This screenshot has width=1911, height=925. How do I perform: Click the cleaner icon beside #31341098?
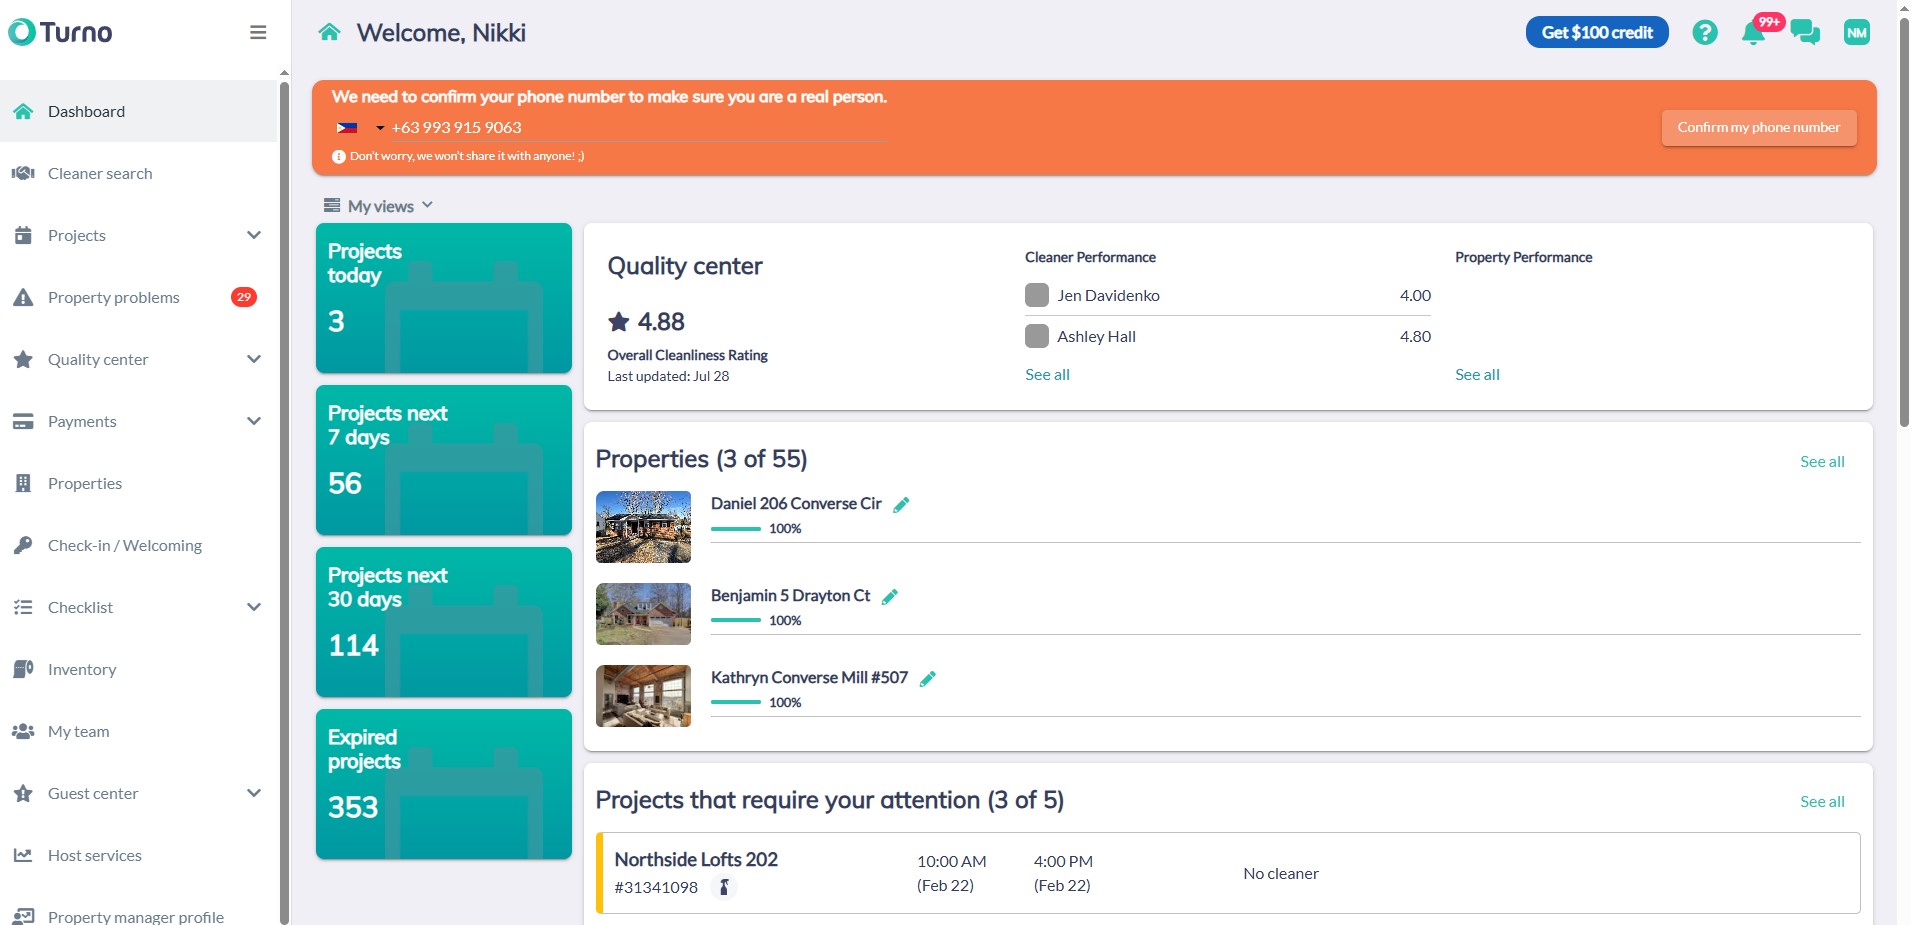(725, 887)
